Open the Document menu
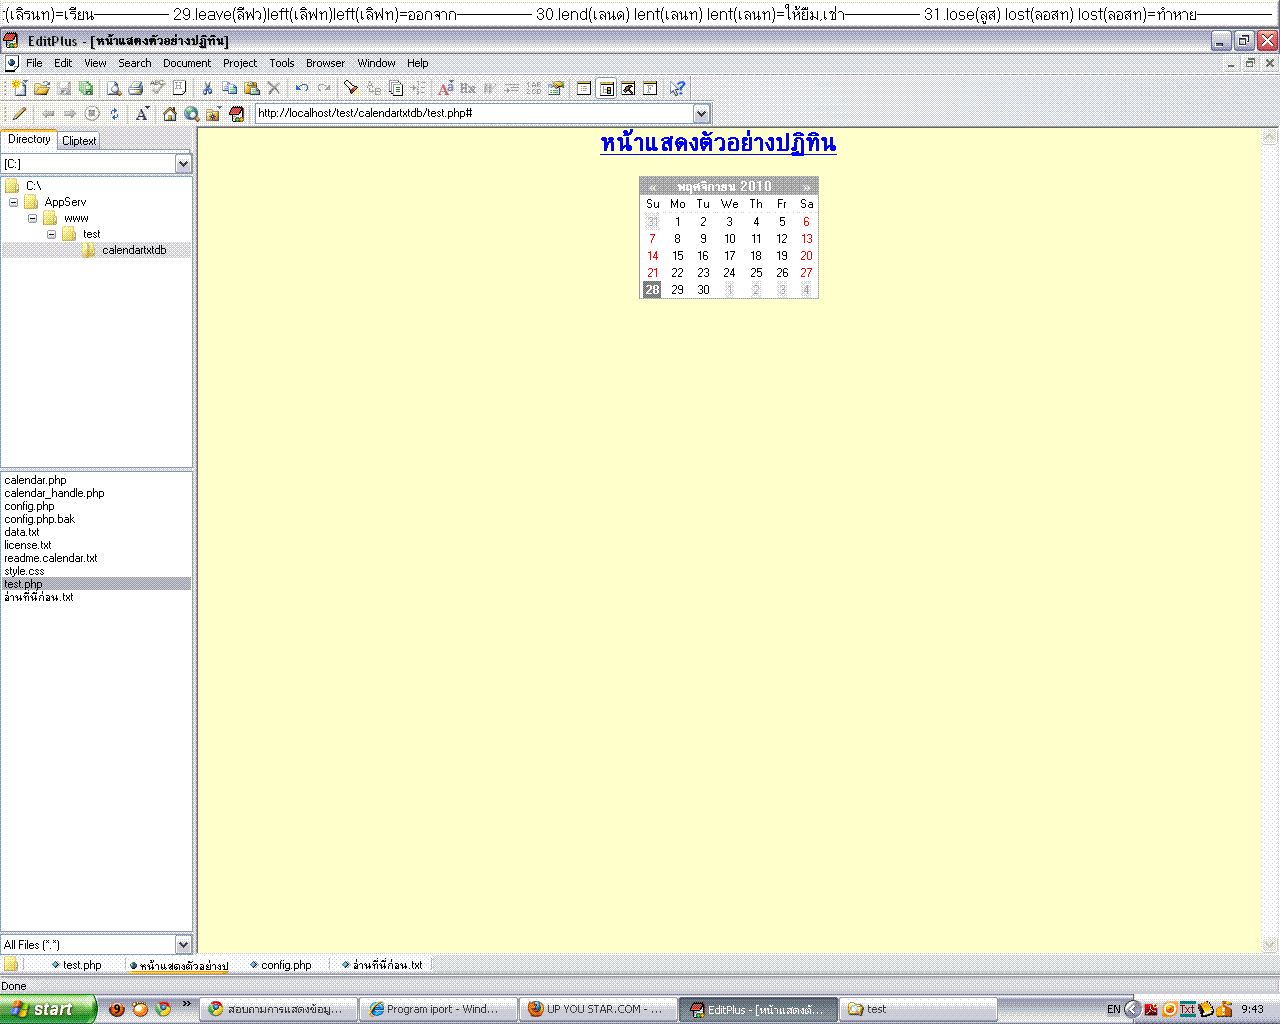This screenshot has height=1024, width=1280. click(187, 63)
